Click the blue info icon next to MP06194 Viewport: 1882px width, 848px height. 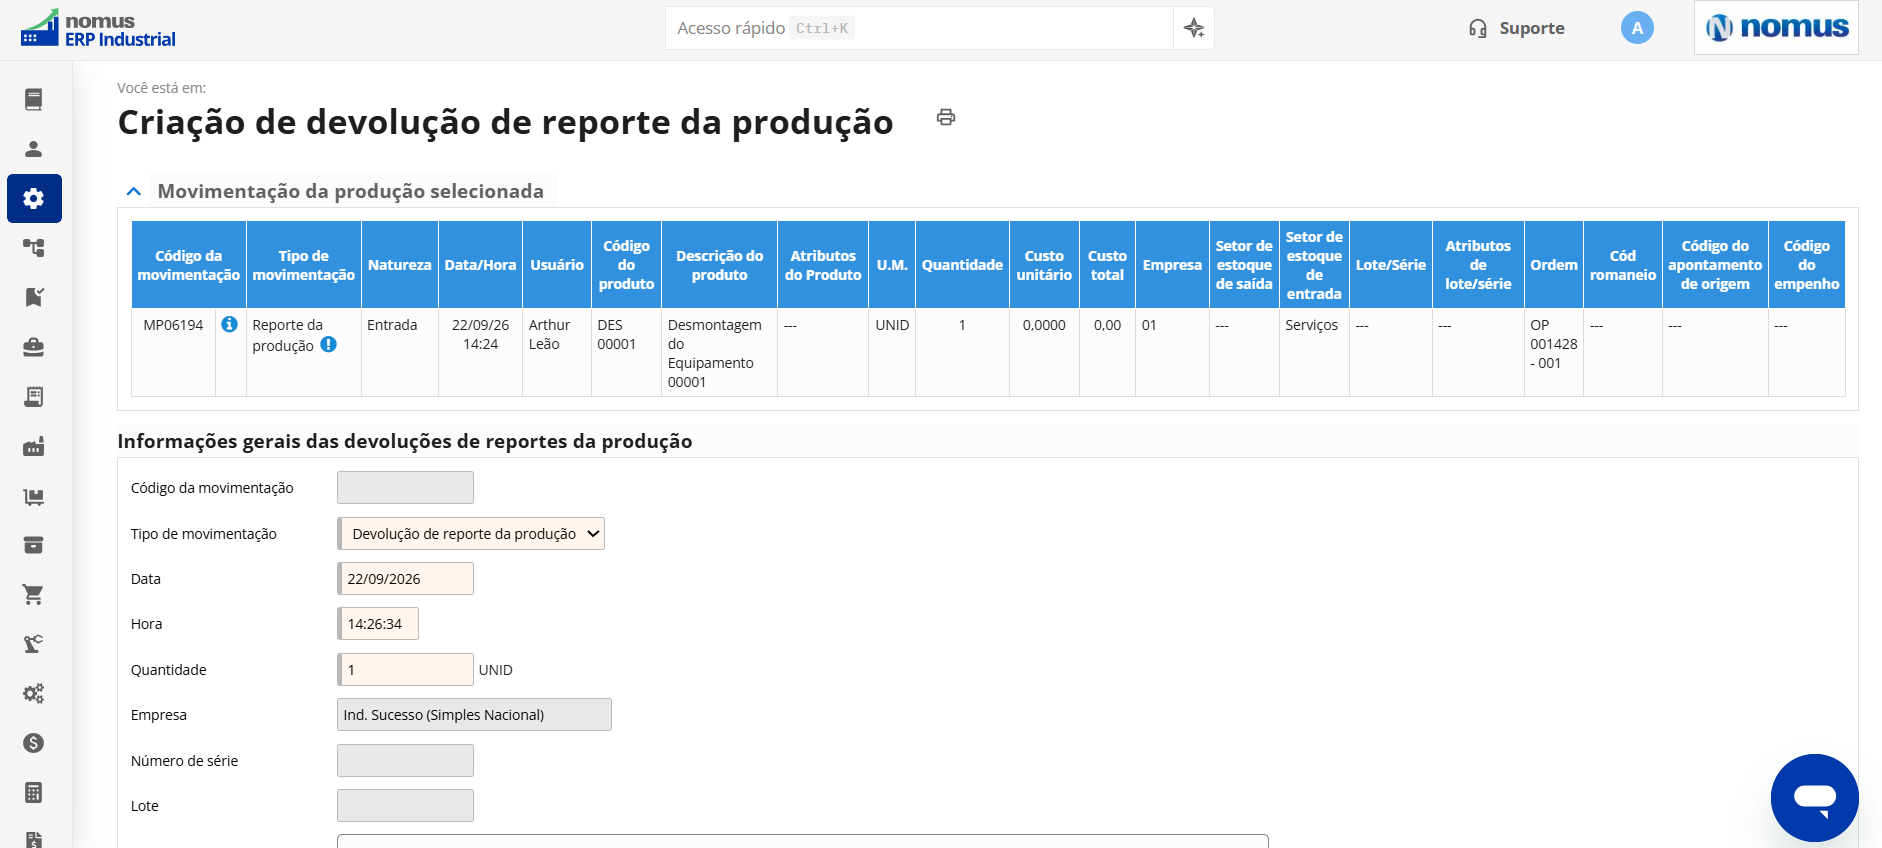[x=229, y=324]
